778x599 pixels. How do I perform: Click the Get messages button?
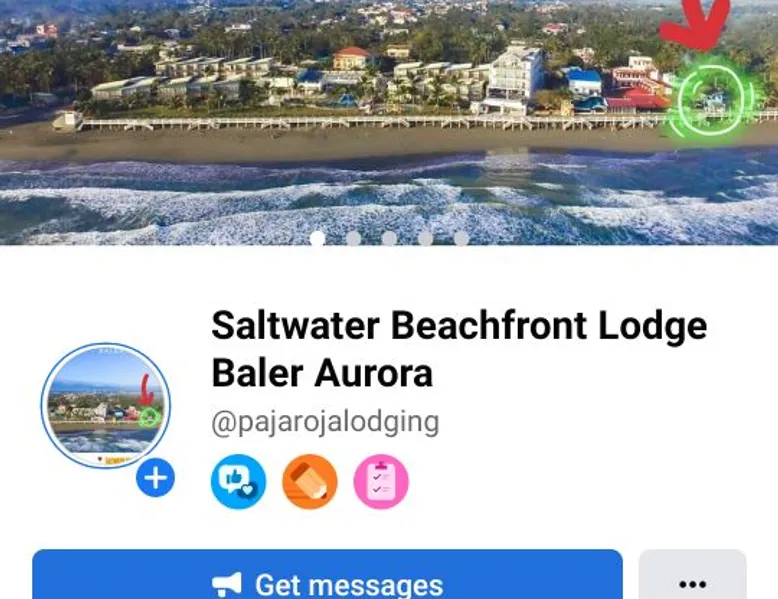tap(327, 576)
